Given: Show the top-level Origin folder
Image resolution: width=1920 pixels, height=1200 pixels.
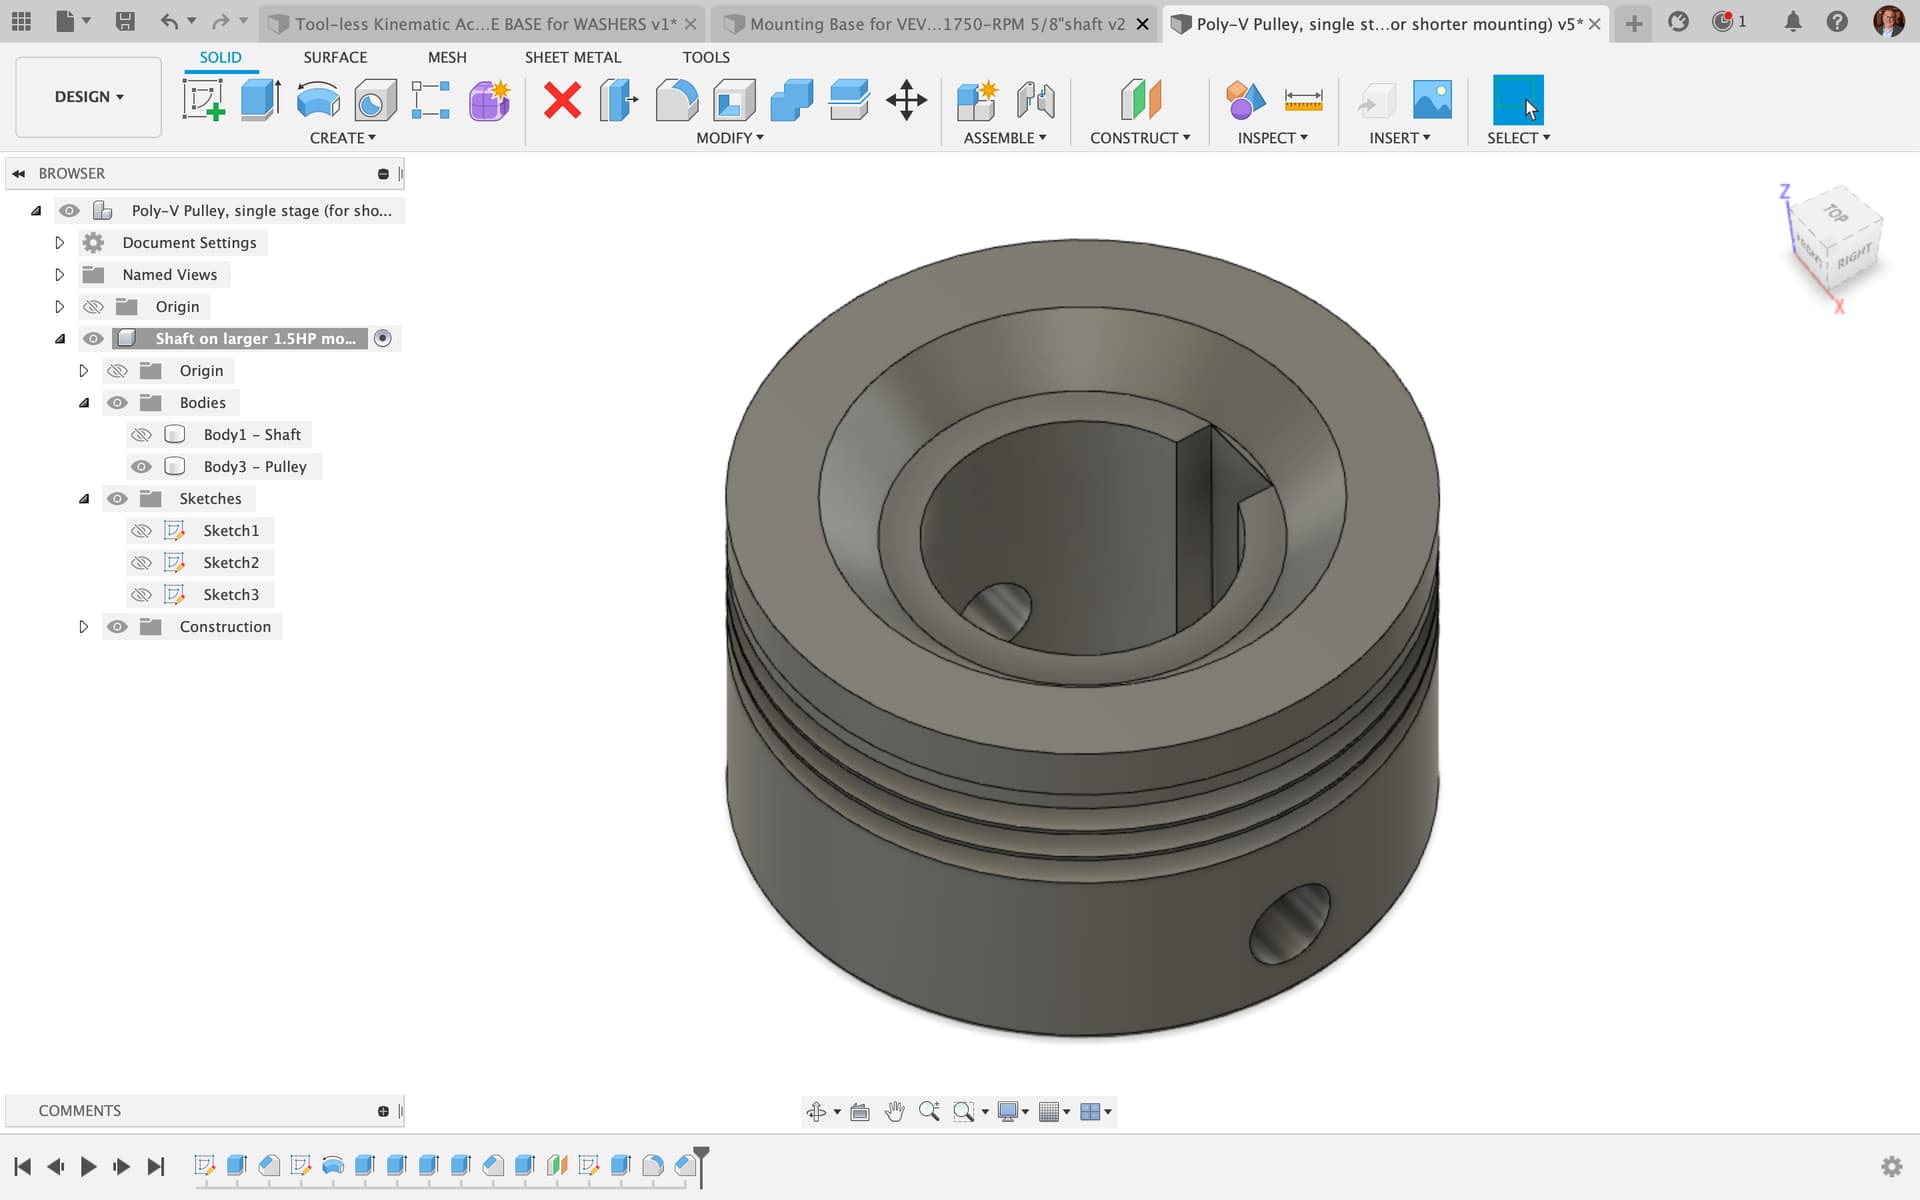Looking at the screenshot, I should pyautogui.click(x=93, y=306).
